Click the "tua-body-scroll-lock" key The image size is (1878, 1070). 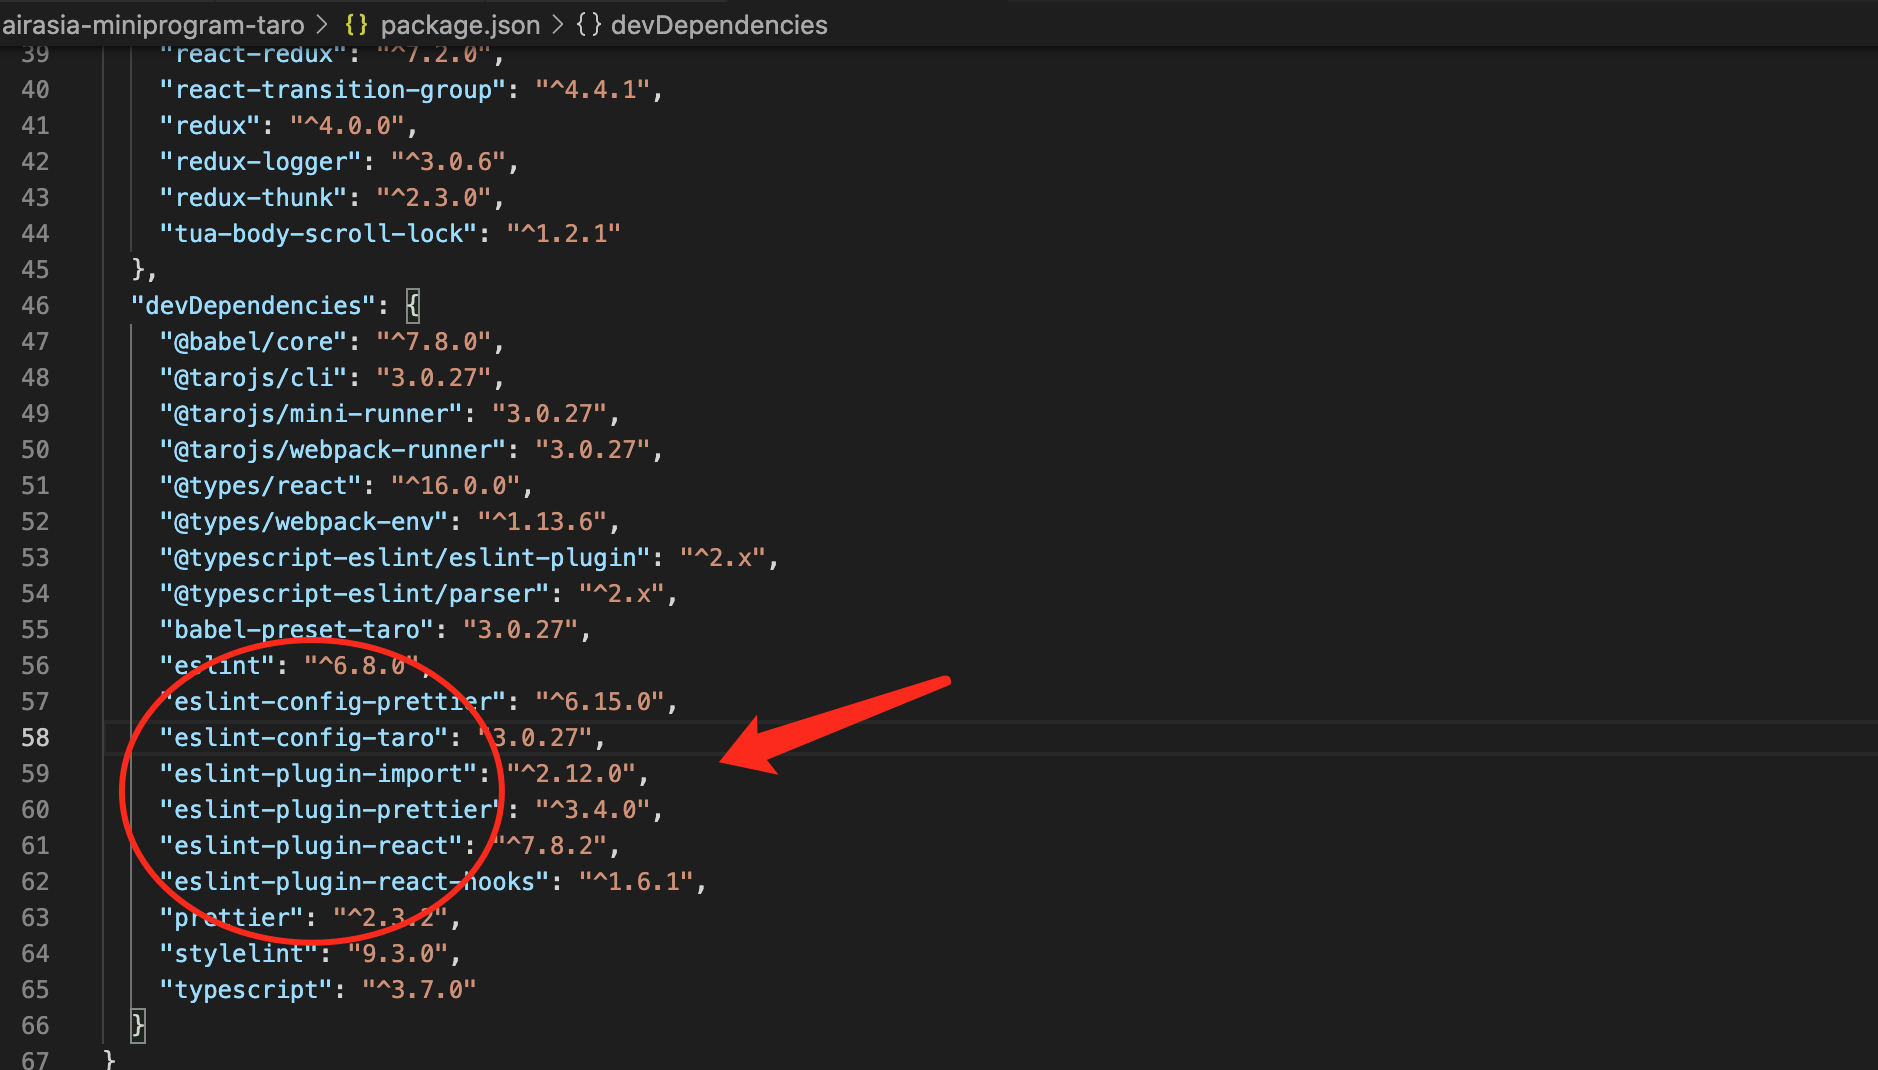(318, 234)
